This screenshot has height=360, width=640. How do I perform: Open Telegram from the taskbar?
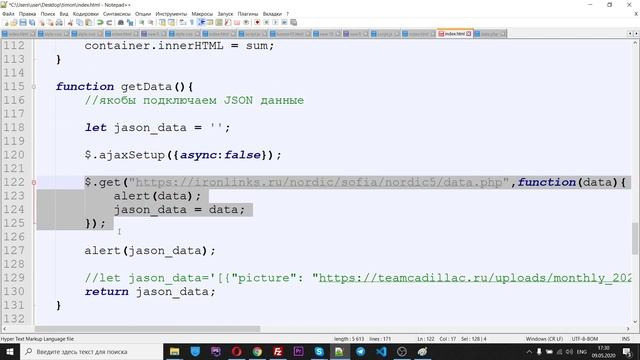(360, 351)
